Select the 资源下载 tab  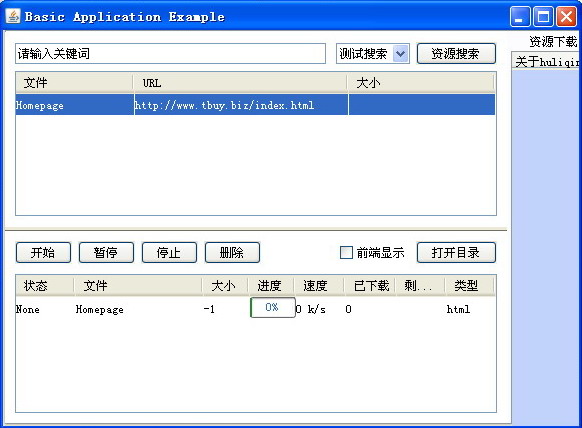553,41
